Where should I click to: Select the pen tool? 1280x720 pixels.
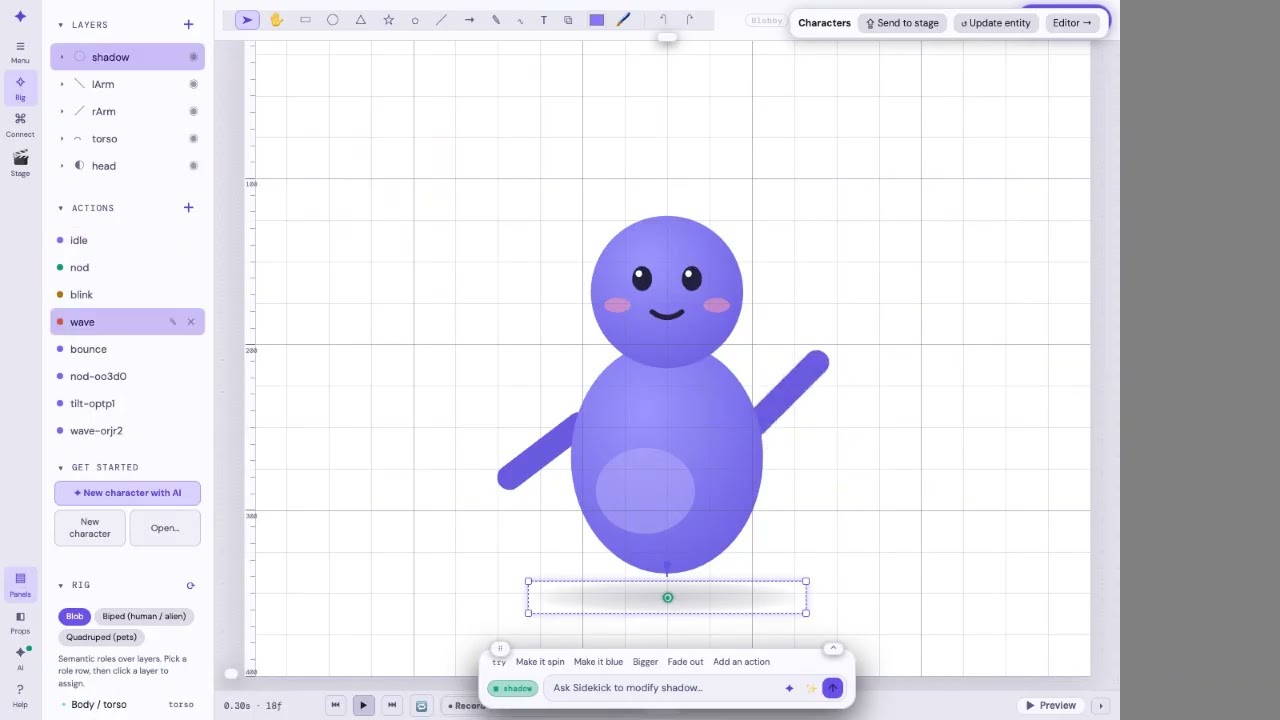(x=496, y=20)
